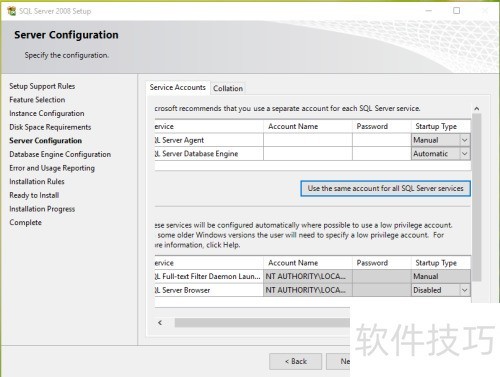Click the SQL Server Database Engine service row label

pos(209,154)
